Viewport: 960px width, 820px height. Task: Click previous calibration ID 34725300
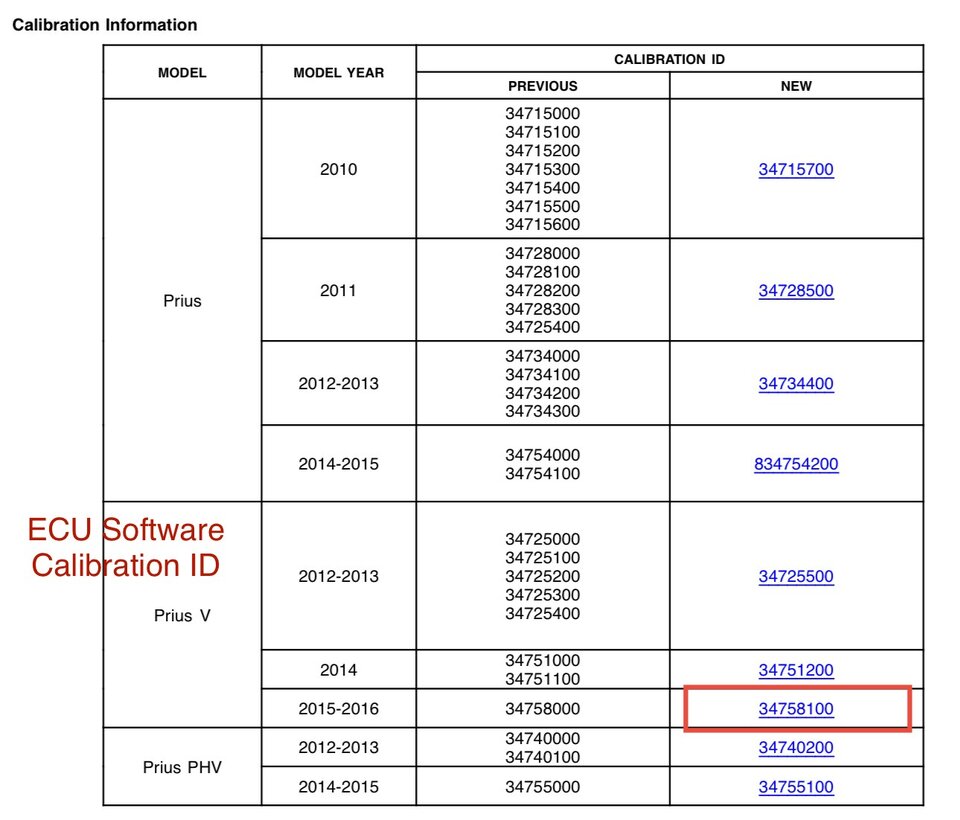[x=542, y=595]
